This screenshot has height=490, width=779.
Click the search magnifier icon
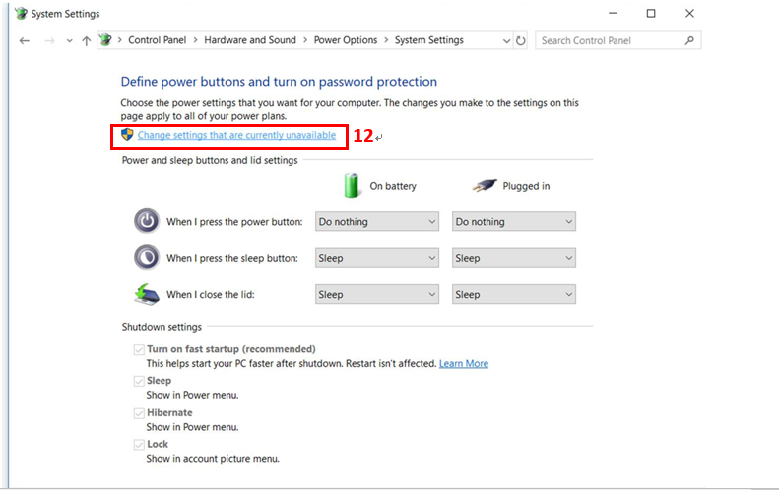(689, 40)
